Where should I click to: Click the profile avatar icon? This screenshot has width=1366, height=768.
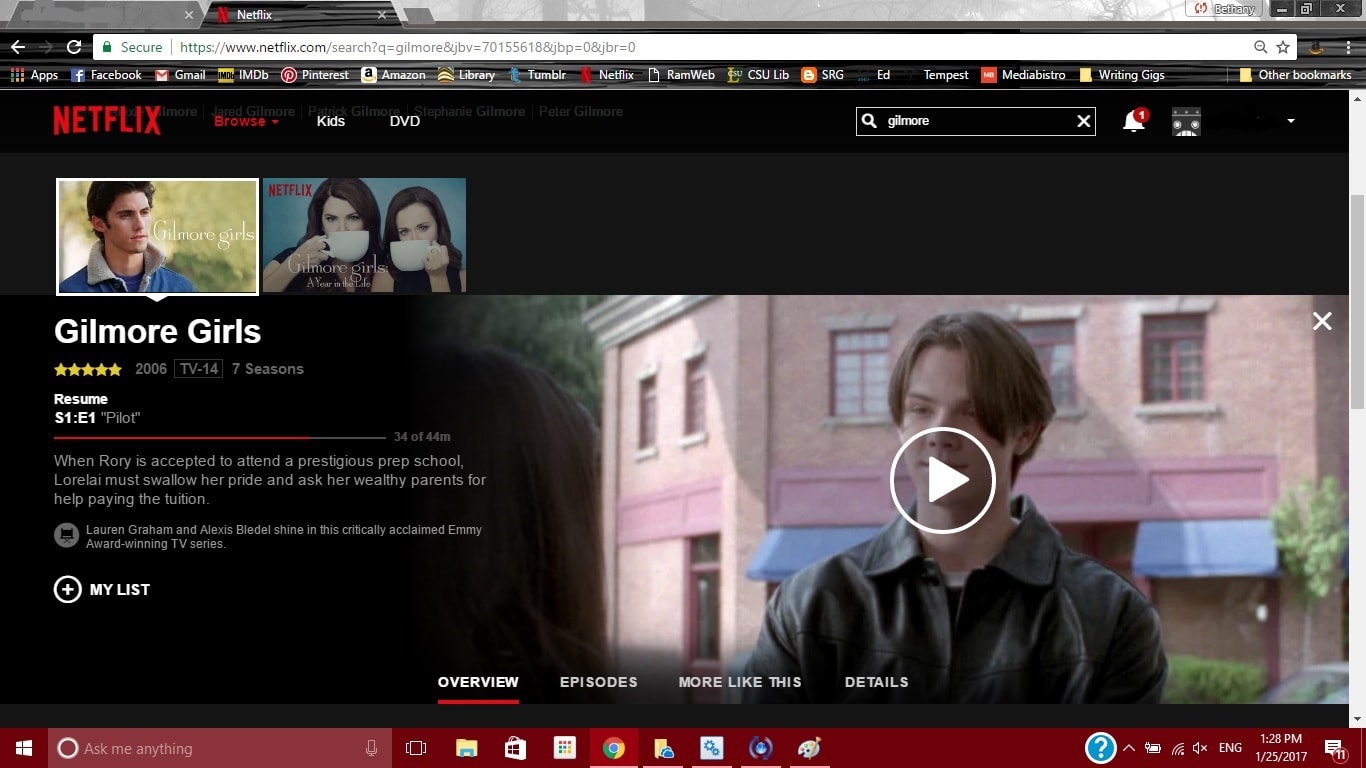click(1186, 121)
